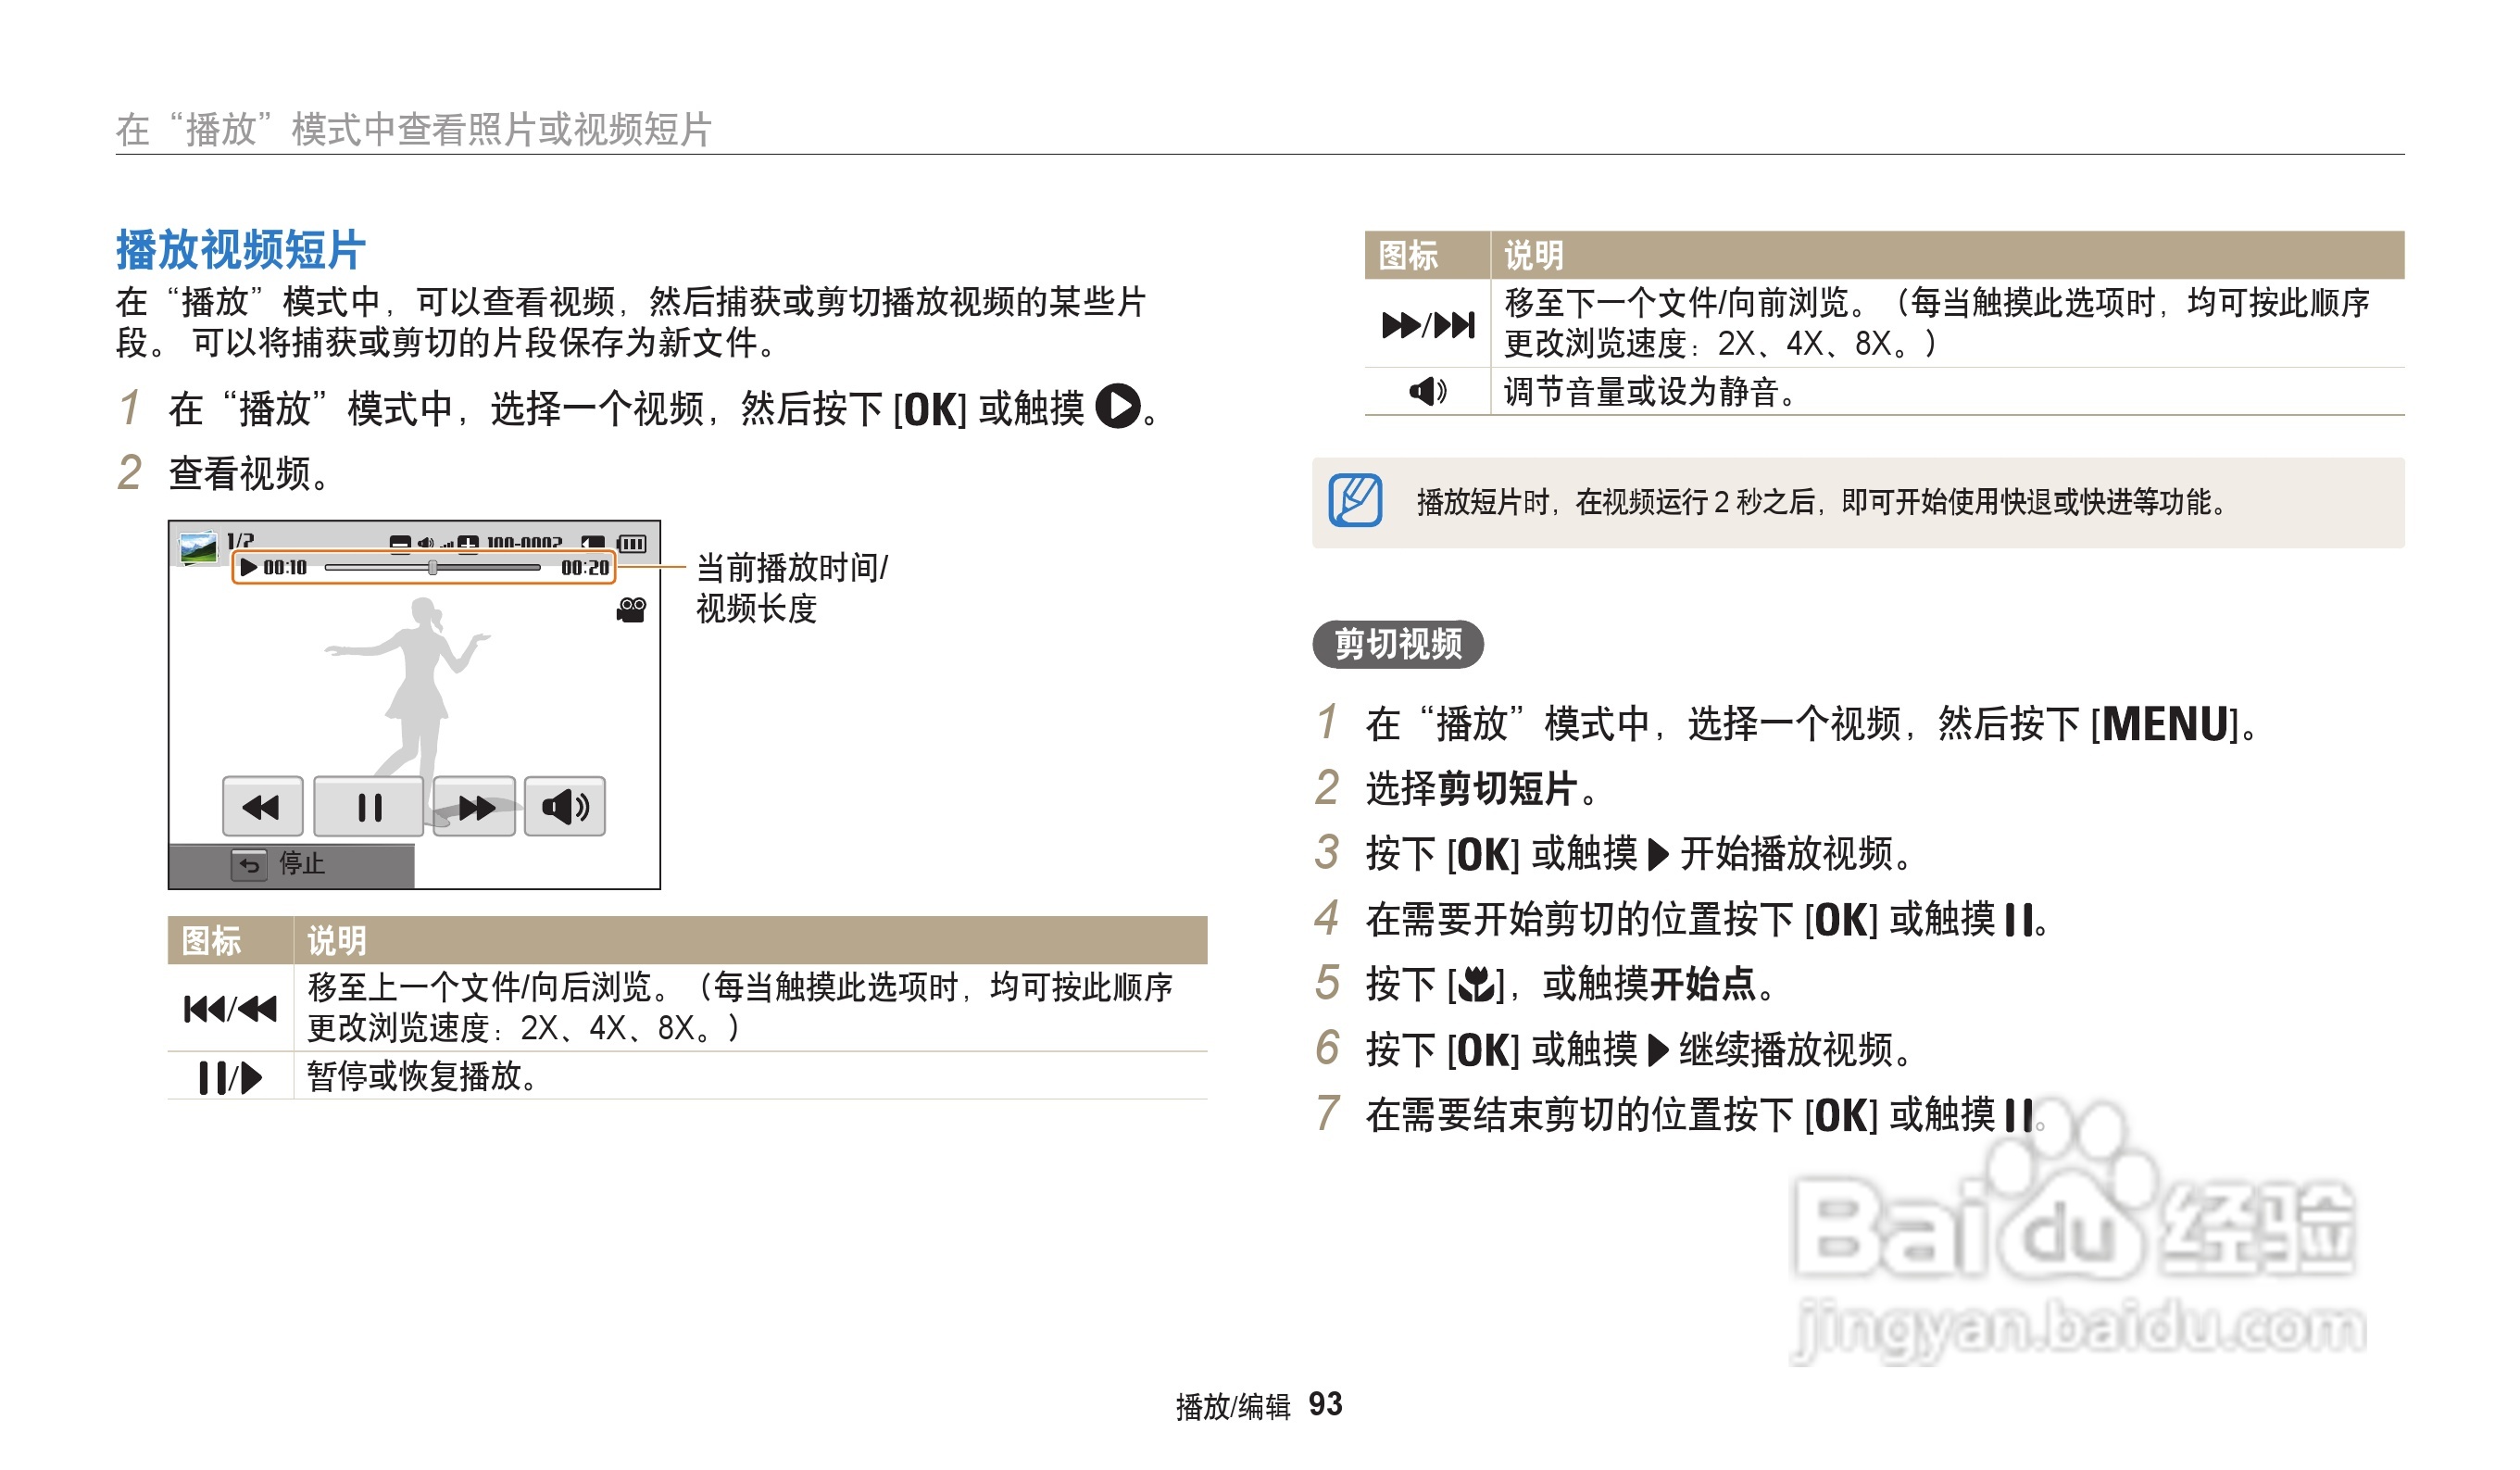Click the video camera icon on the screen
The width and height of the screenshot is (2520, 1470).
pos(631,610)
